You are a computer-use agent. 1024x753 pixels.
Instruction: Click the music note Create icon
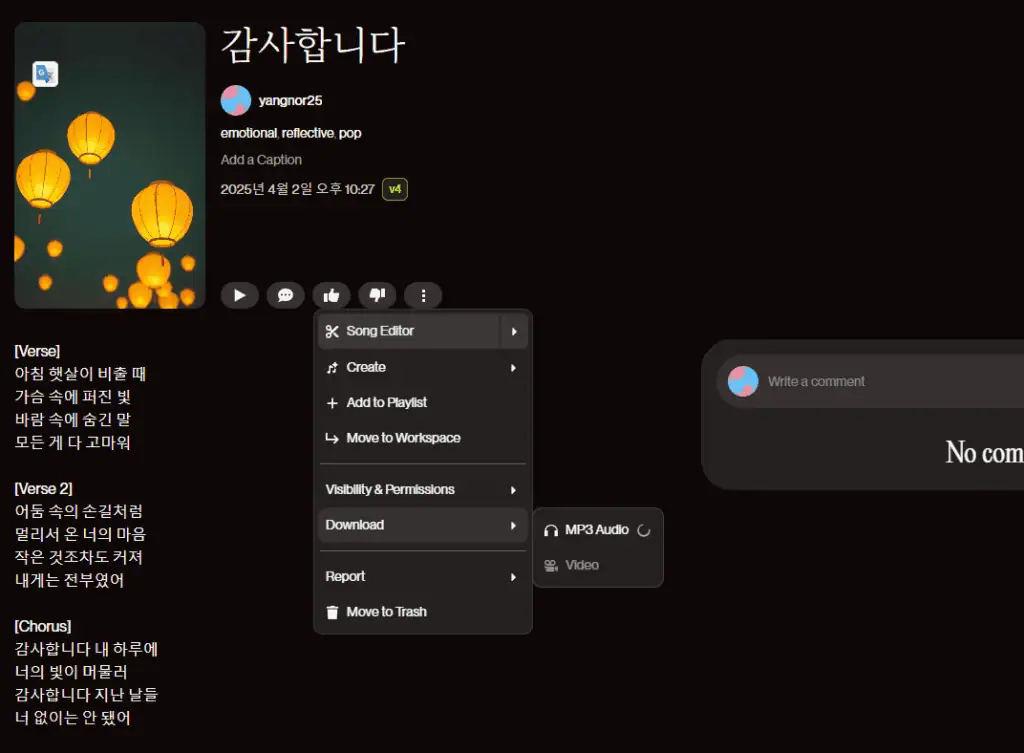point(332,367)
